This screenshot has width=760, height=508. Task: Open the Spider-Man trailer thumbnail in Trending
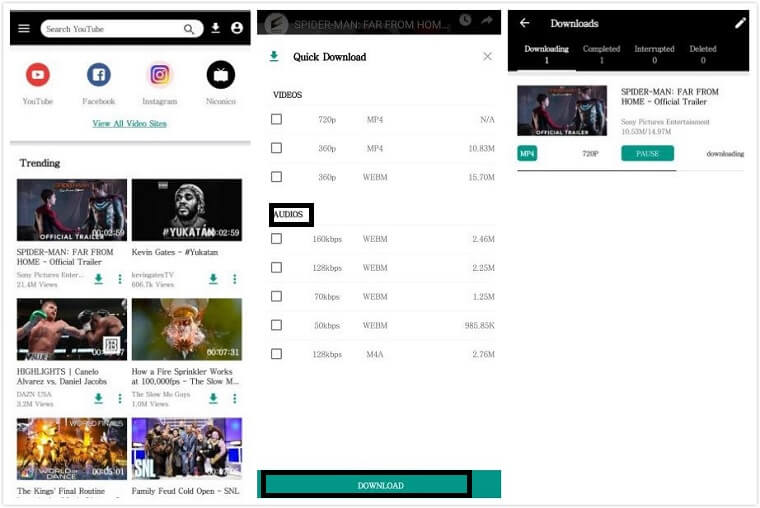[72, 210]
